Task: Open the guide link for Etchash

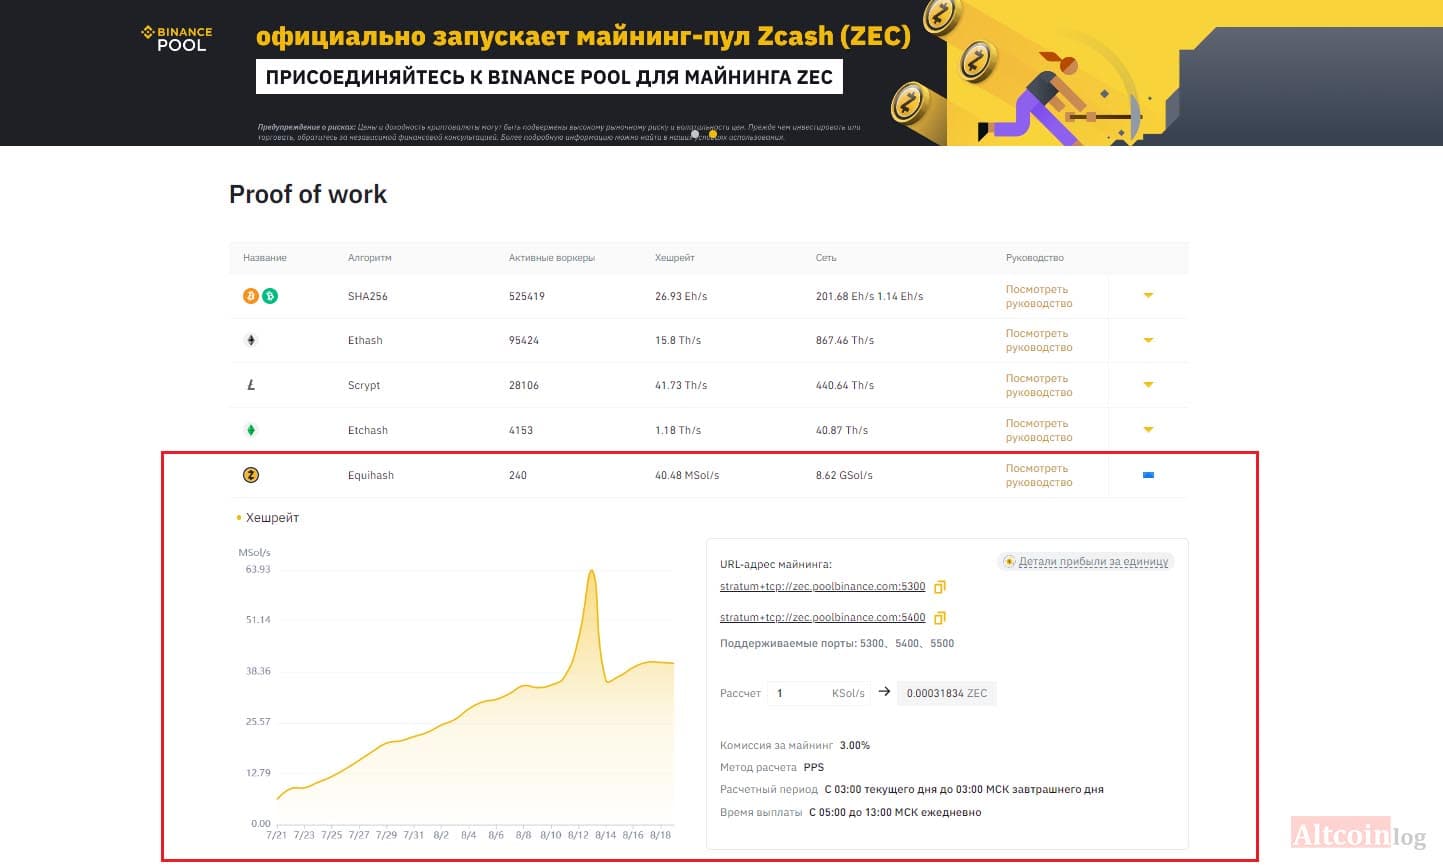Action: tap(1039, 430)
